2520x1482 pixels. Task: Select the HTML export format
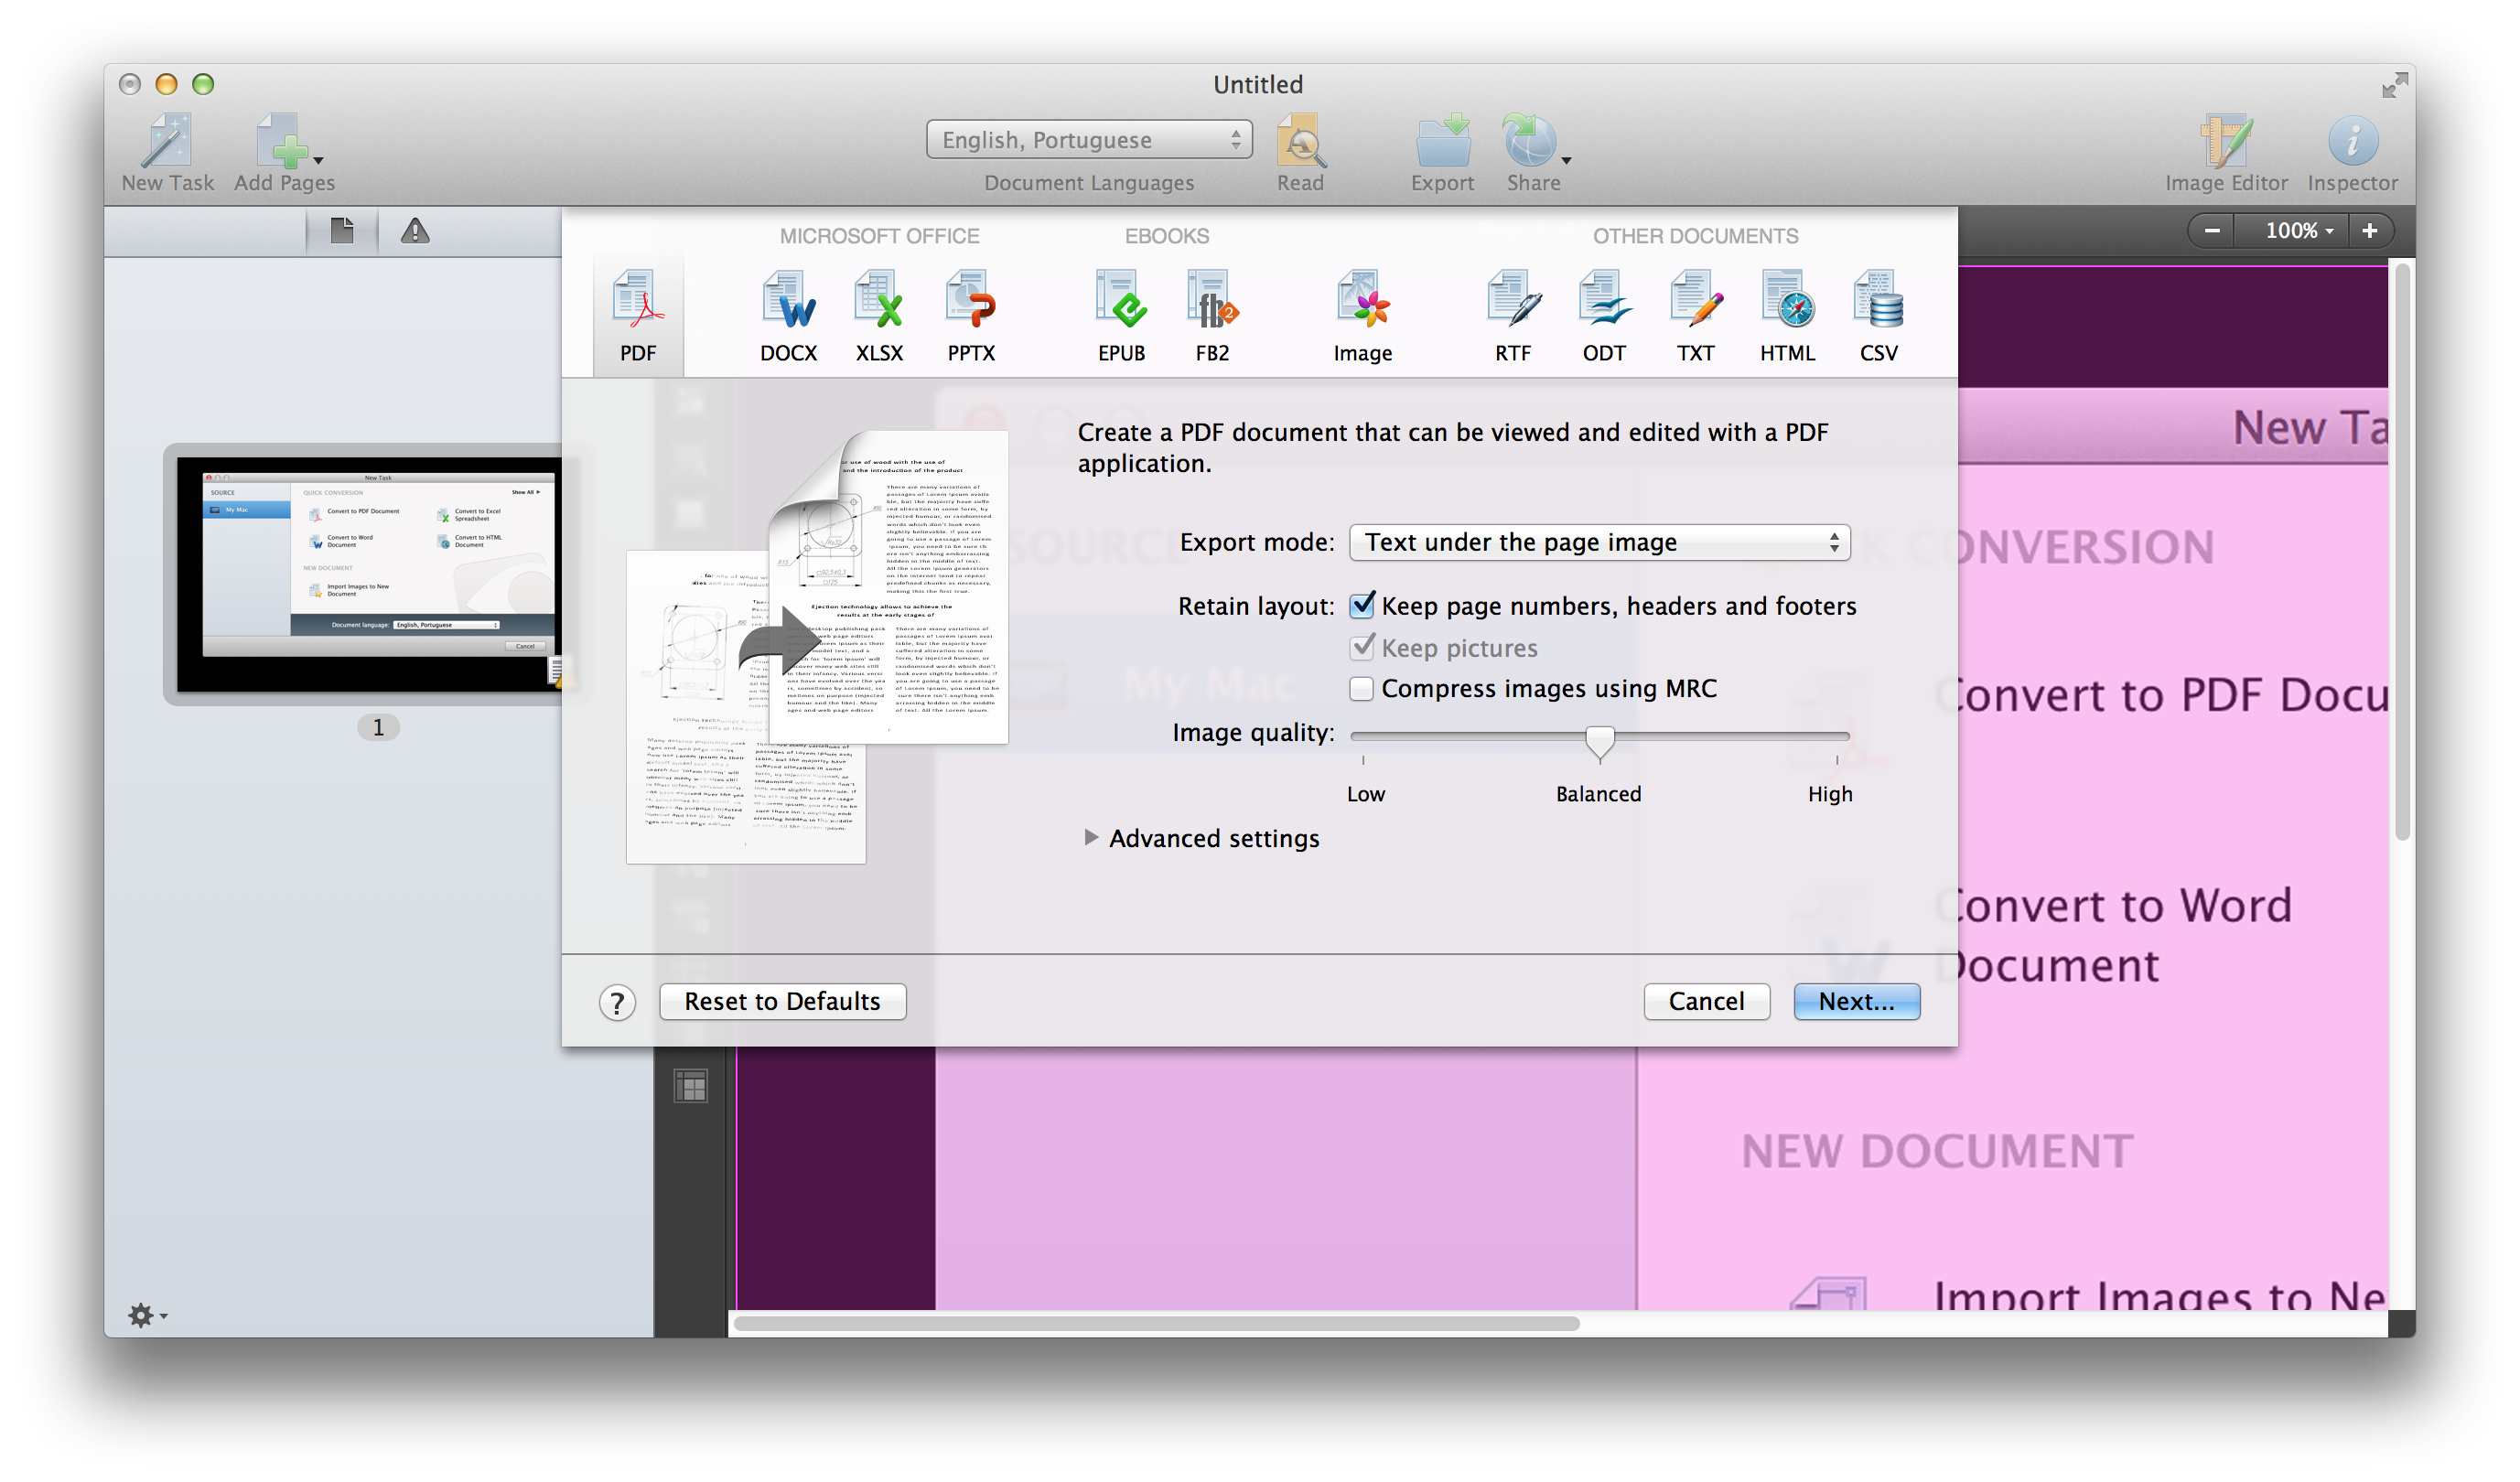[x=1787, y=316]
